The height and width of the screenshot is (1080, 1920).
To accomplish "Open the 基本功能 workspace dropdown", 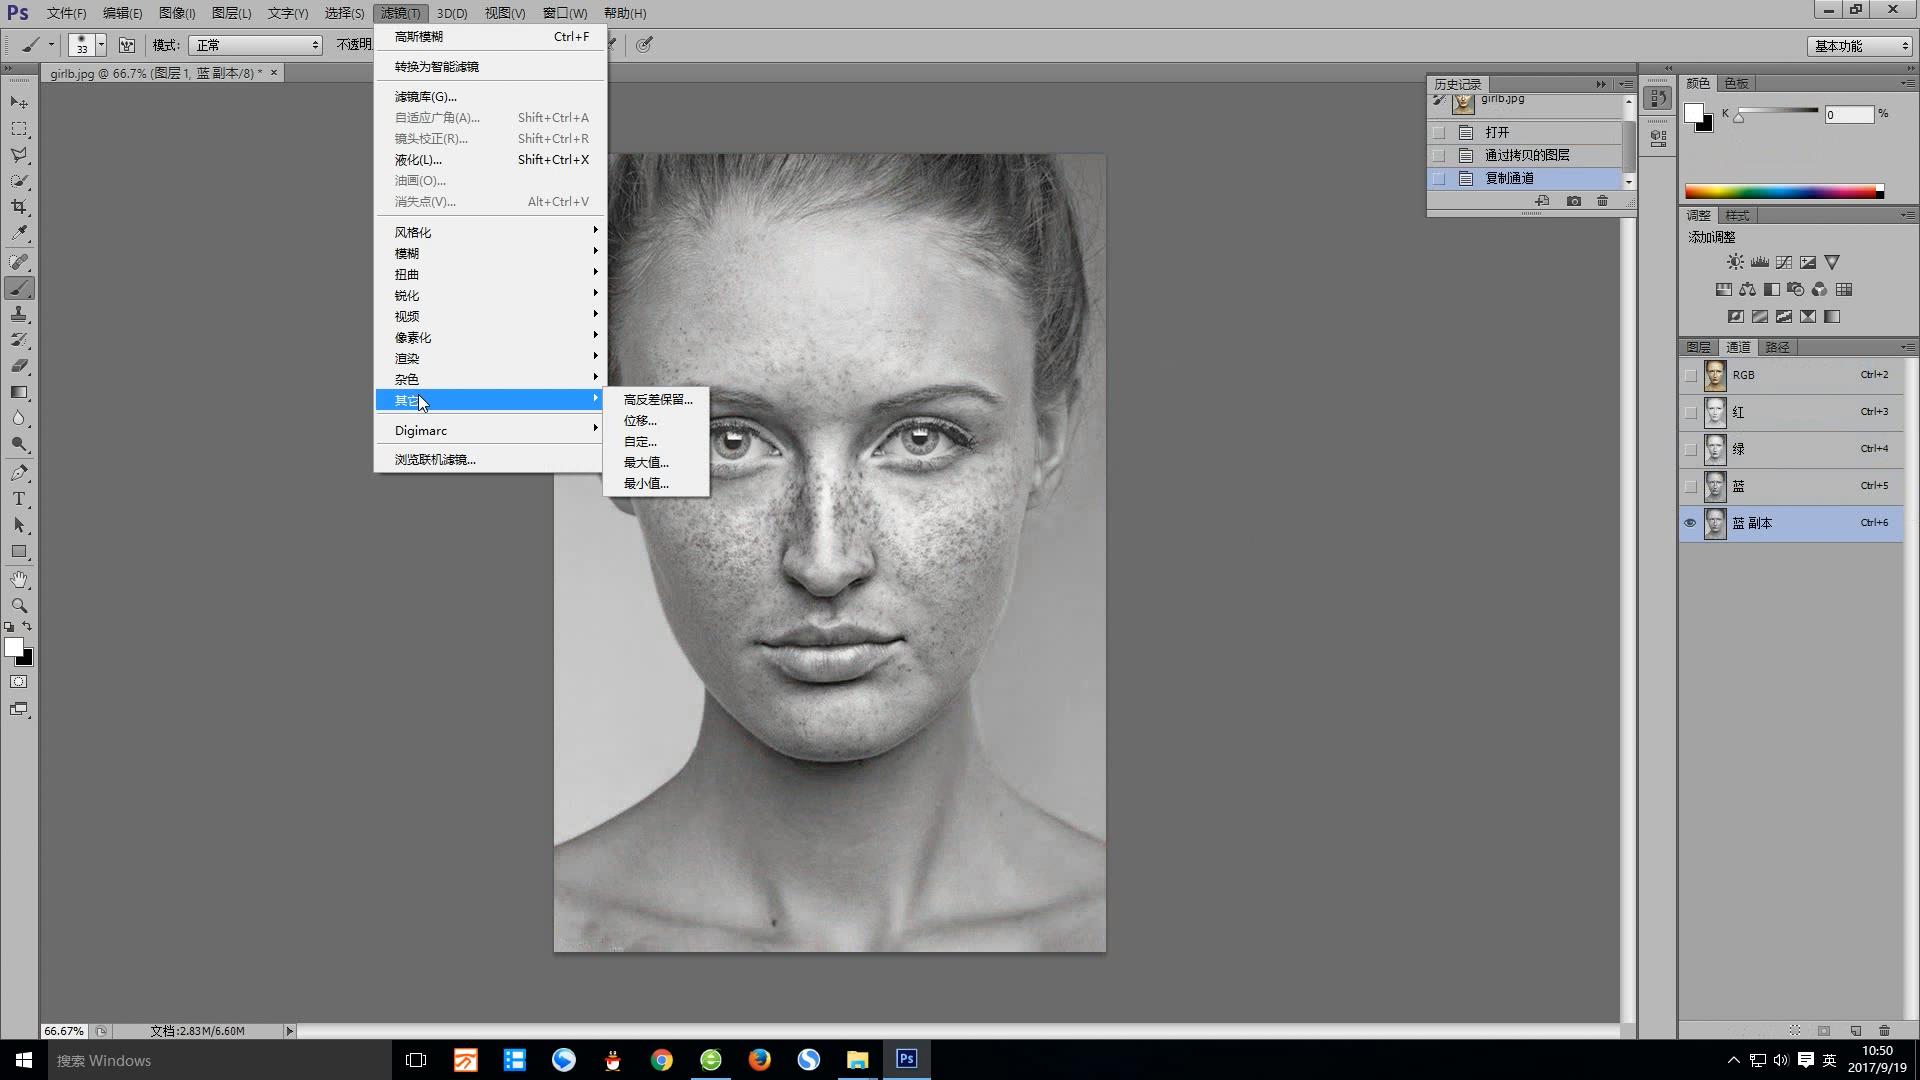I will pyautogui.click(x=1859, y=46).
